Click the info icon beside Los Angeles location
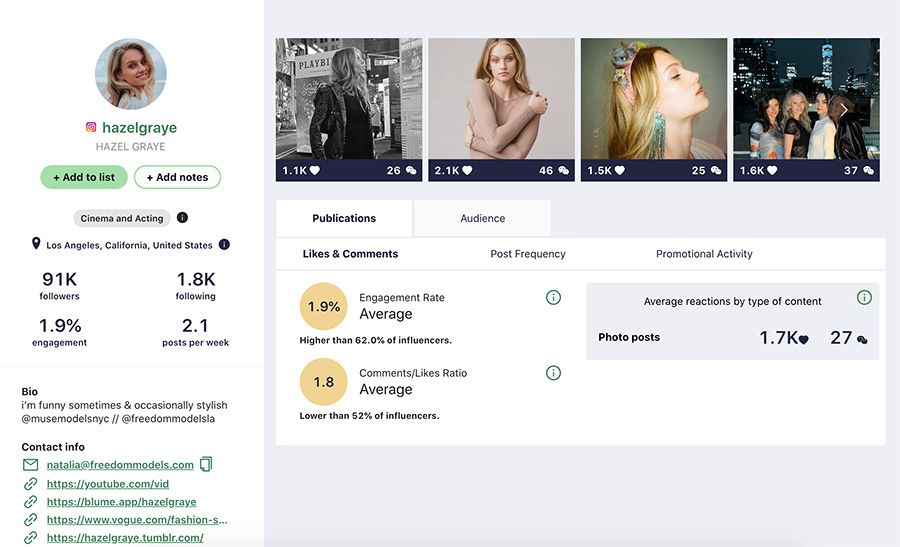Viewport: 900px width, 547px height. pos(224,245)
